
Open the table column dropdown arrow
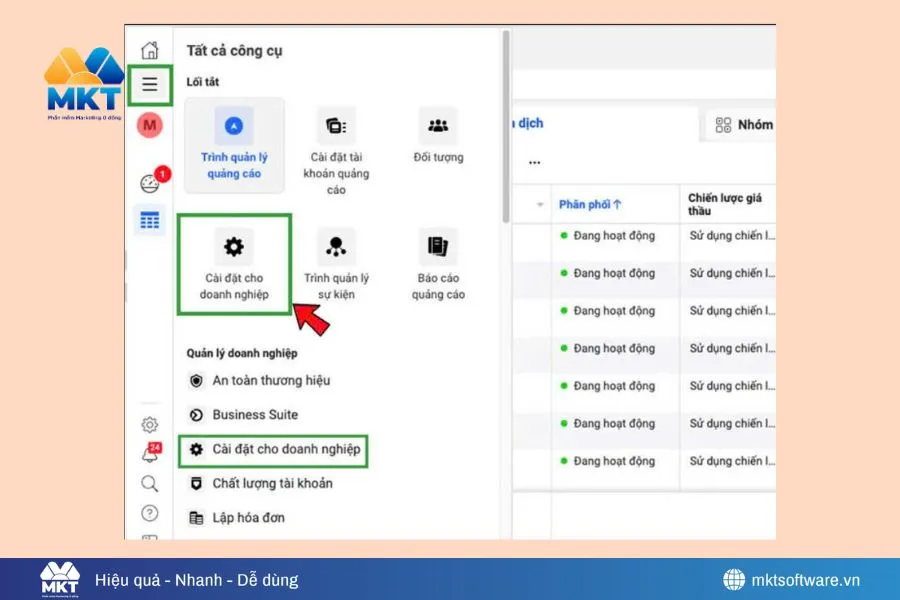coord(539,203)
